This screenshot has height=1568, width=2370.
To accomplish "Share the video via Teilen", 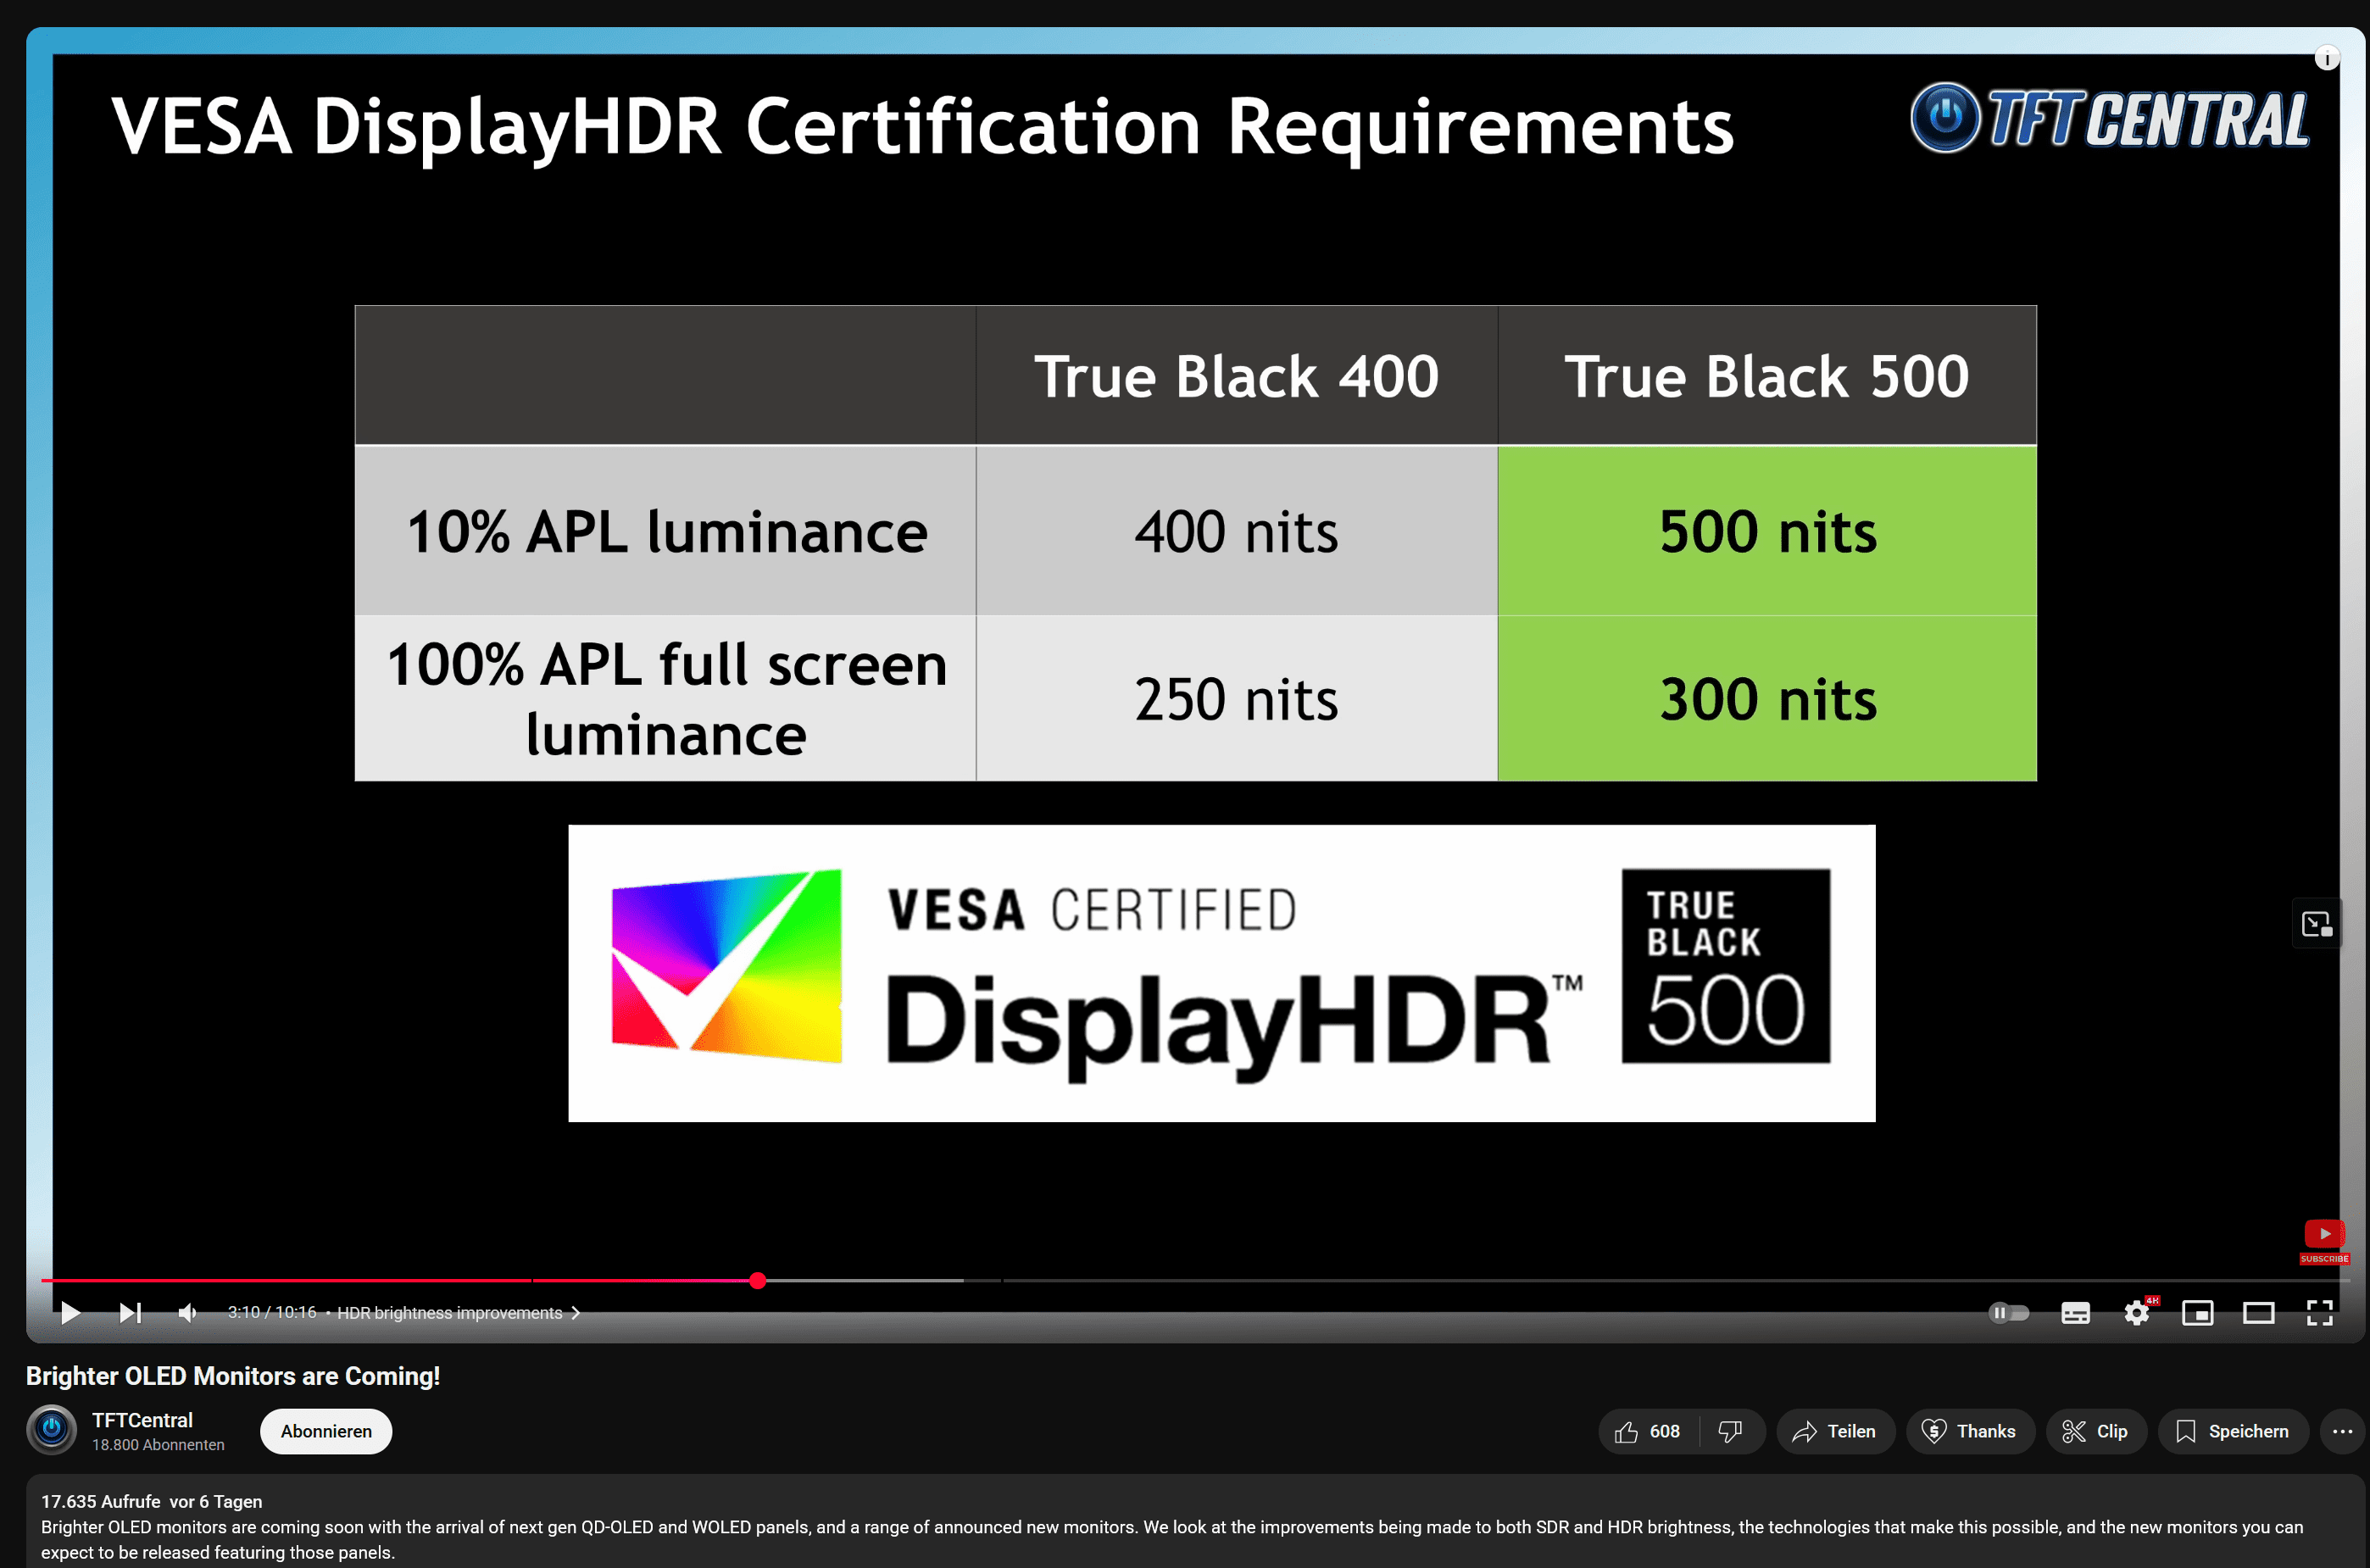I will click(x=1834, y=1431).
